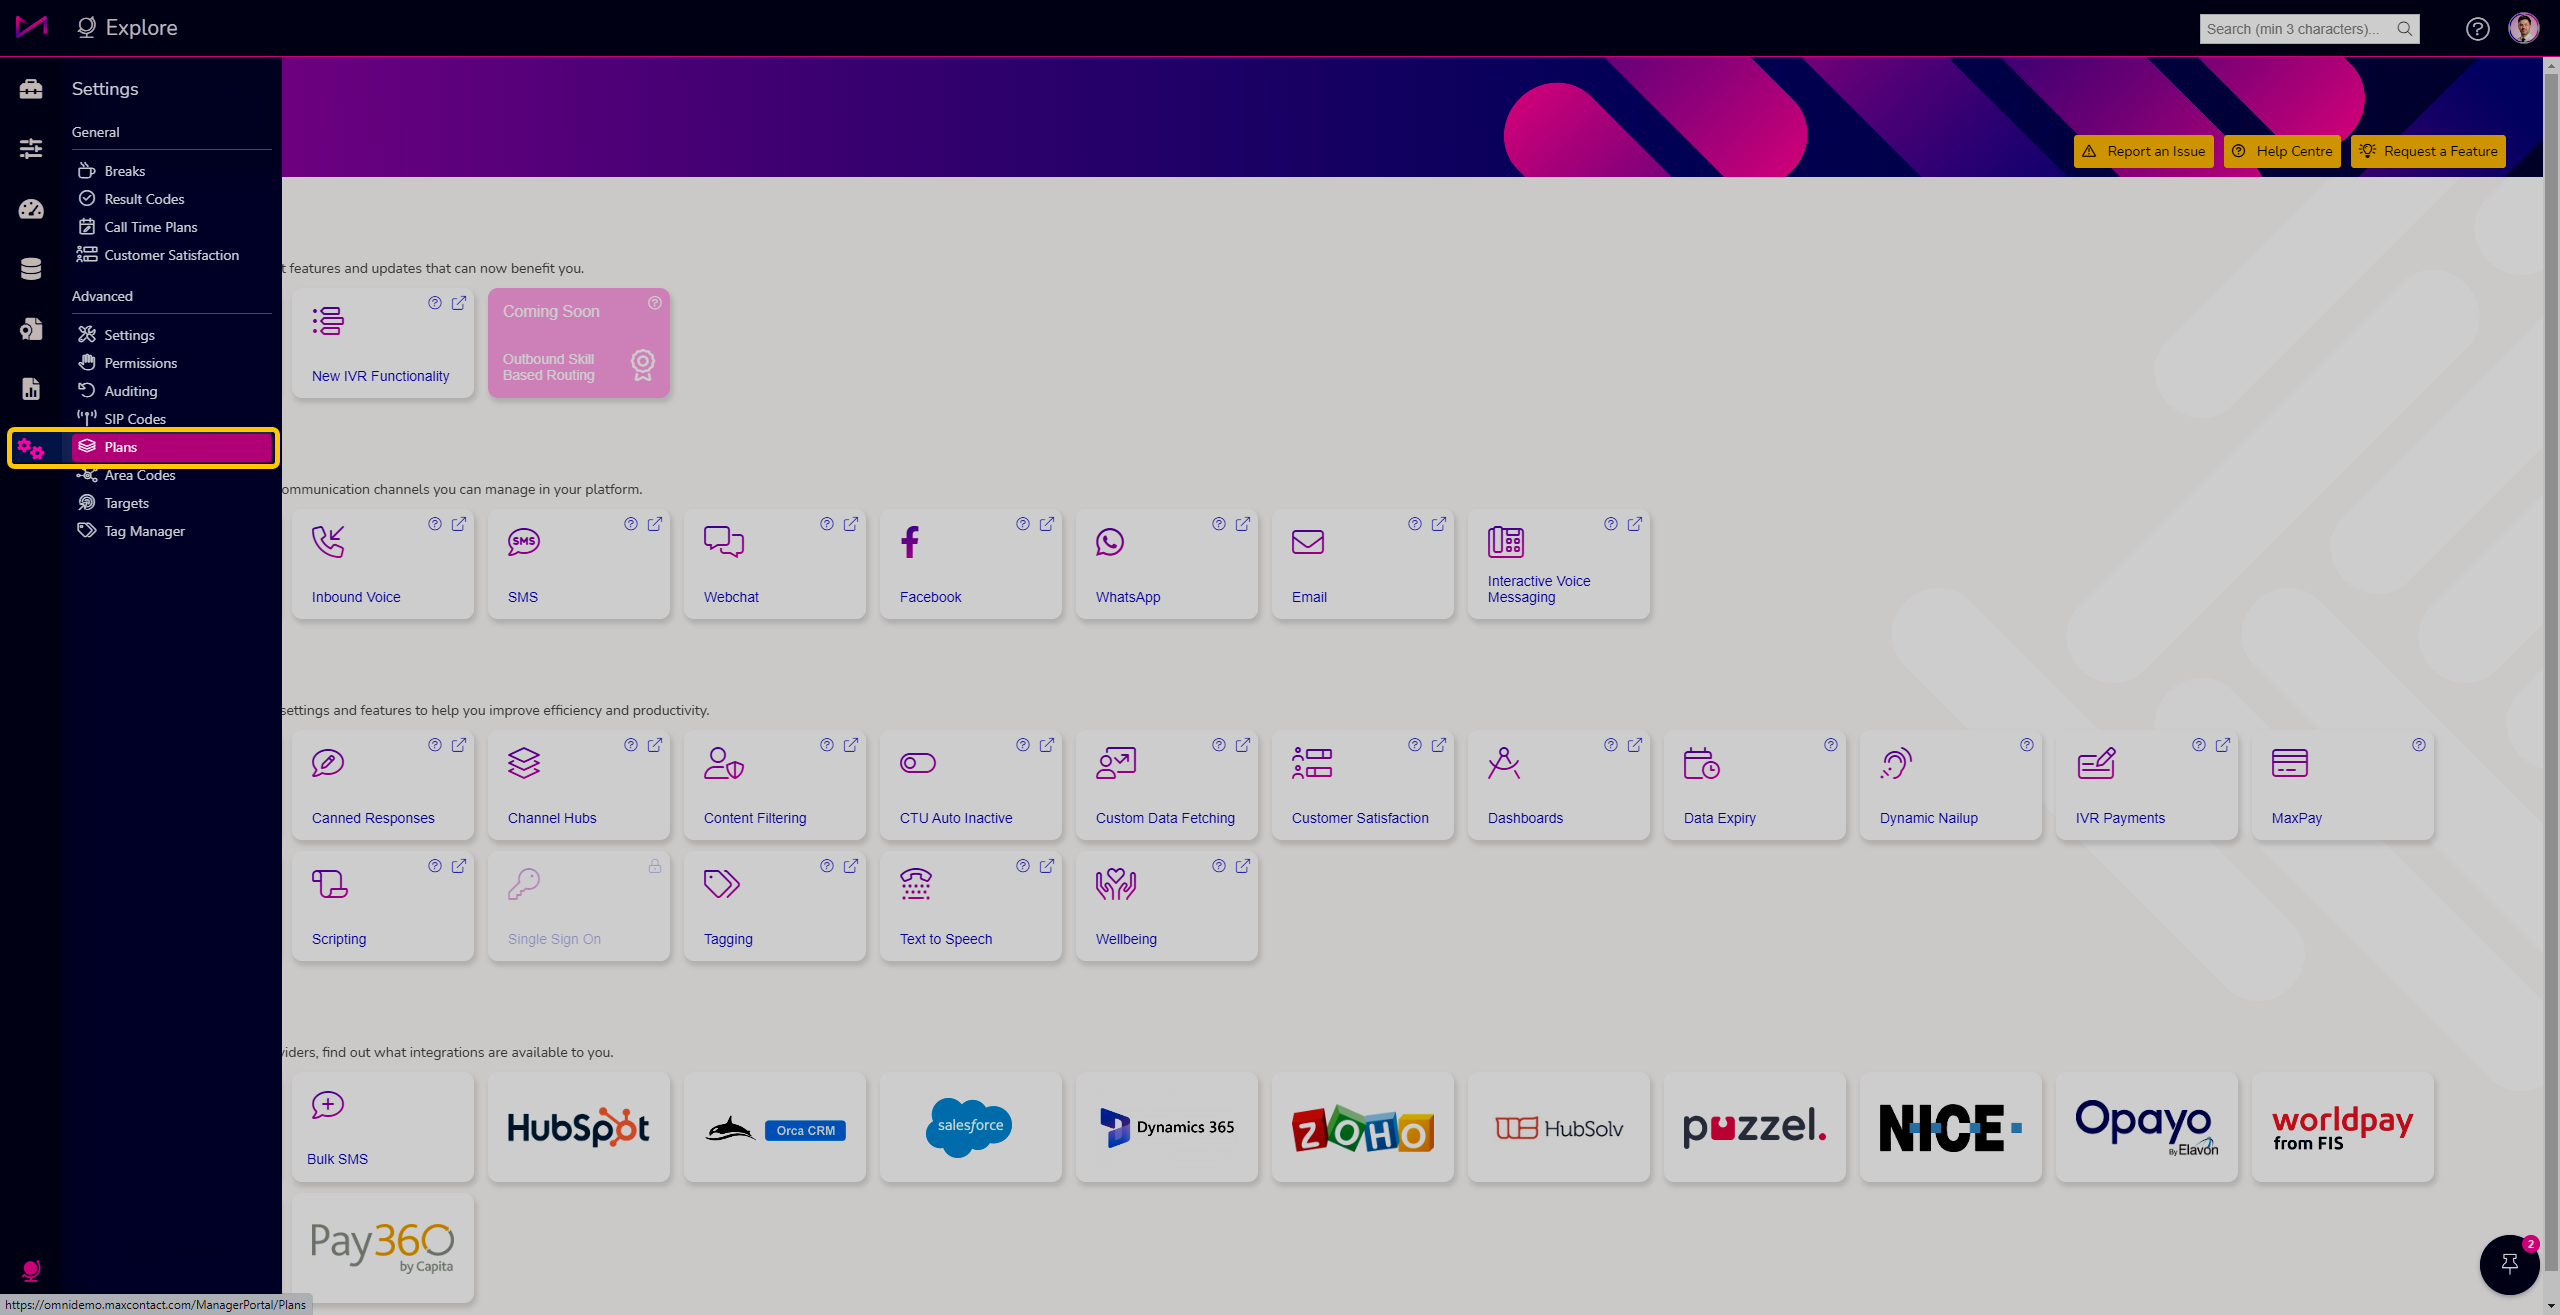Open the Puzzel integration tile
Screen dimensions: 2560x1315
(1755, 1127)
